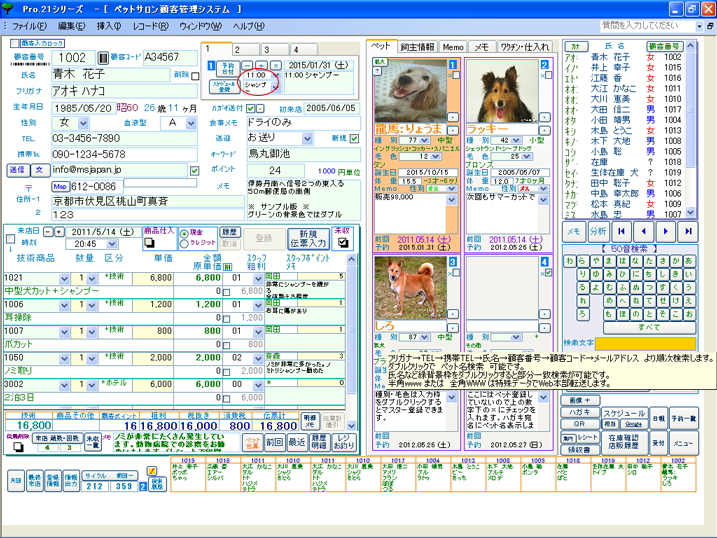The image size is (717, 538).
Task: Click the customer list scrollbar down arrow
Action: point(690,213)
